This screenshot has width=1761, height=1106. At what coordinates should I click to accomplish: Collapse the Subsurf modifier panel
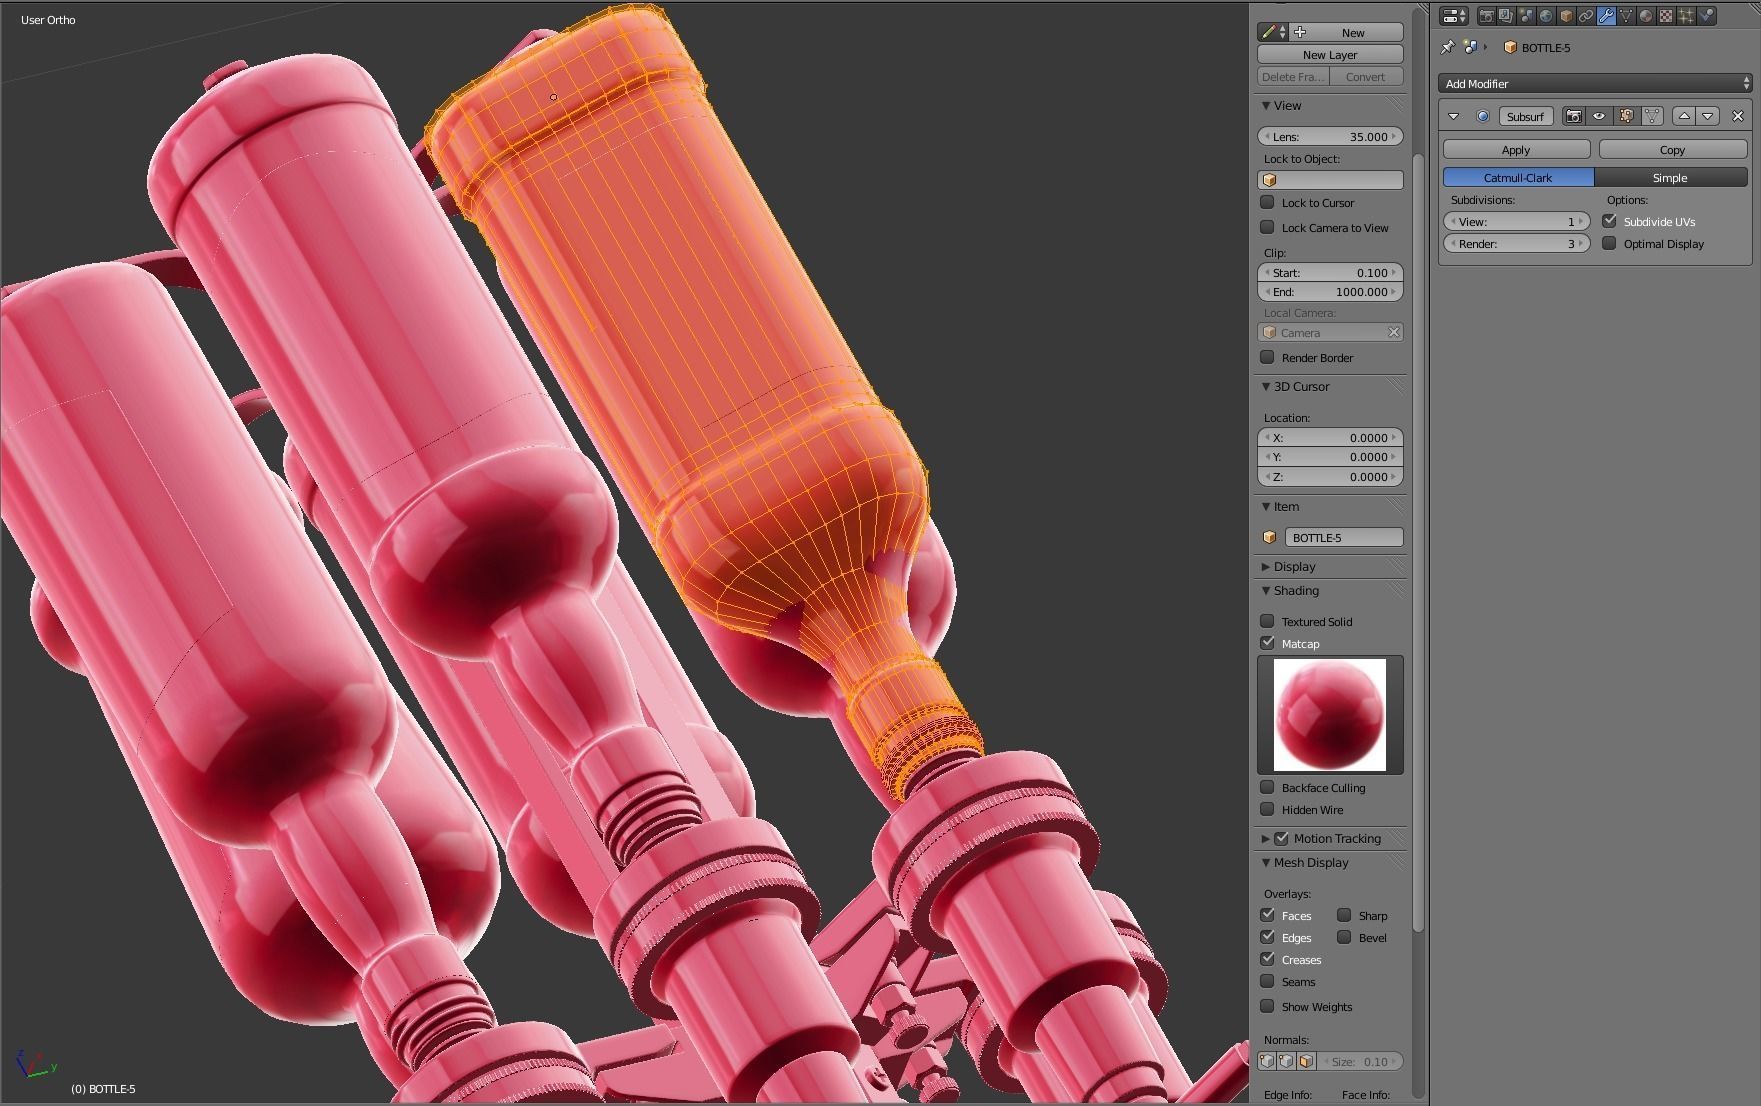1454,117
